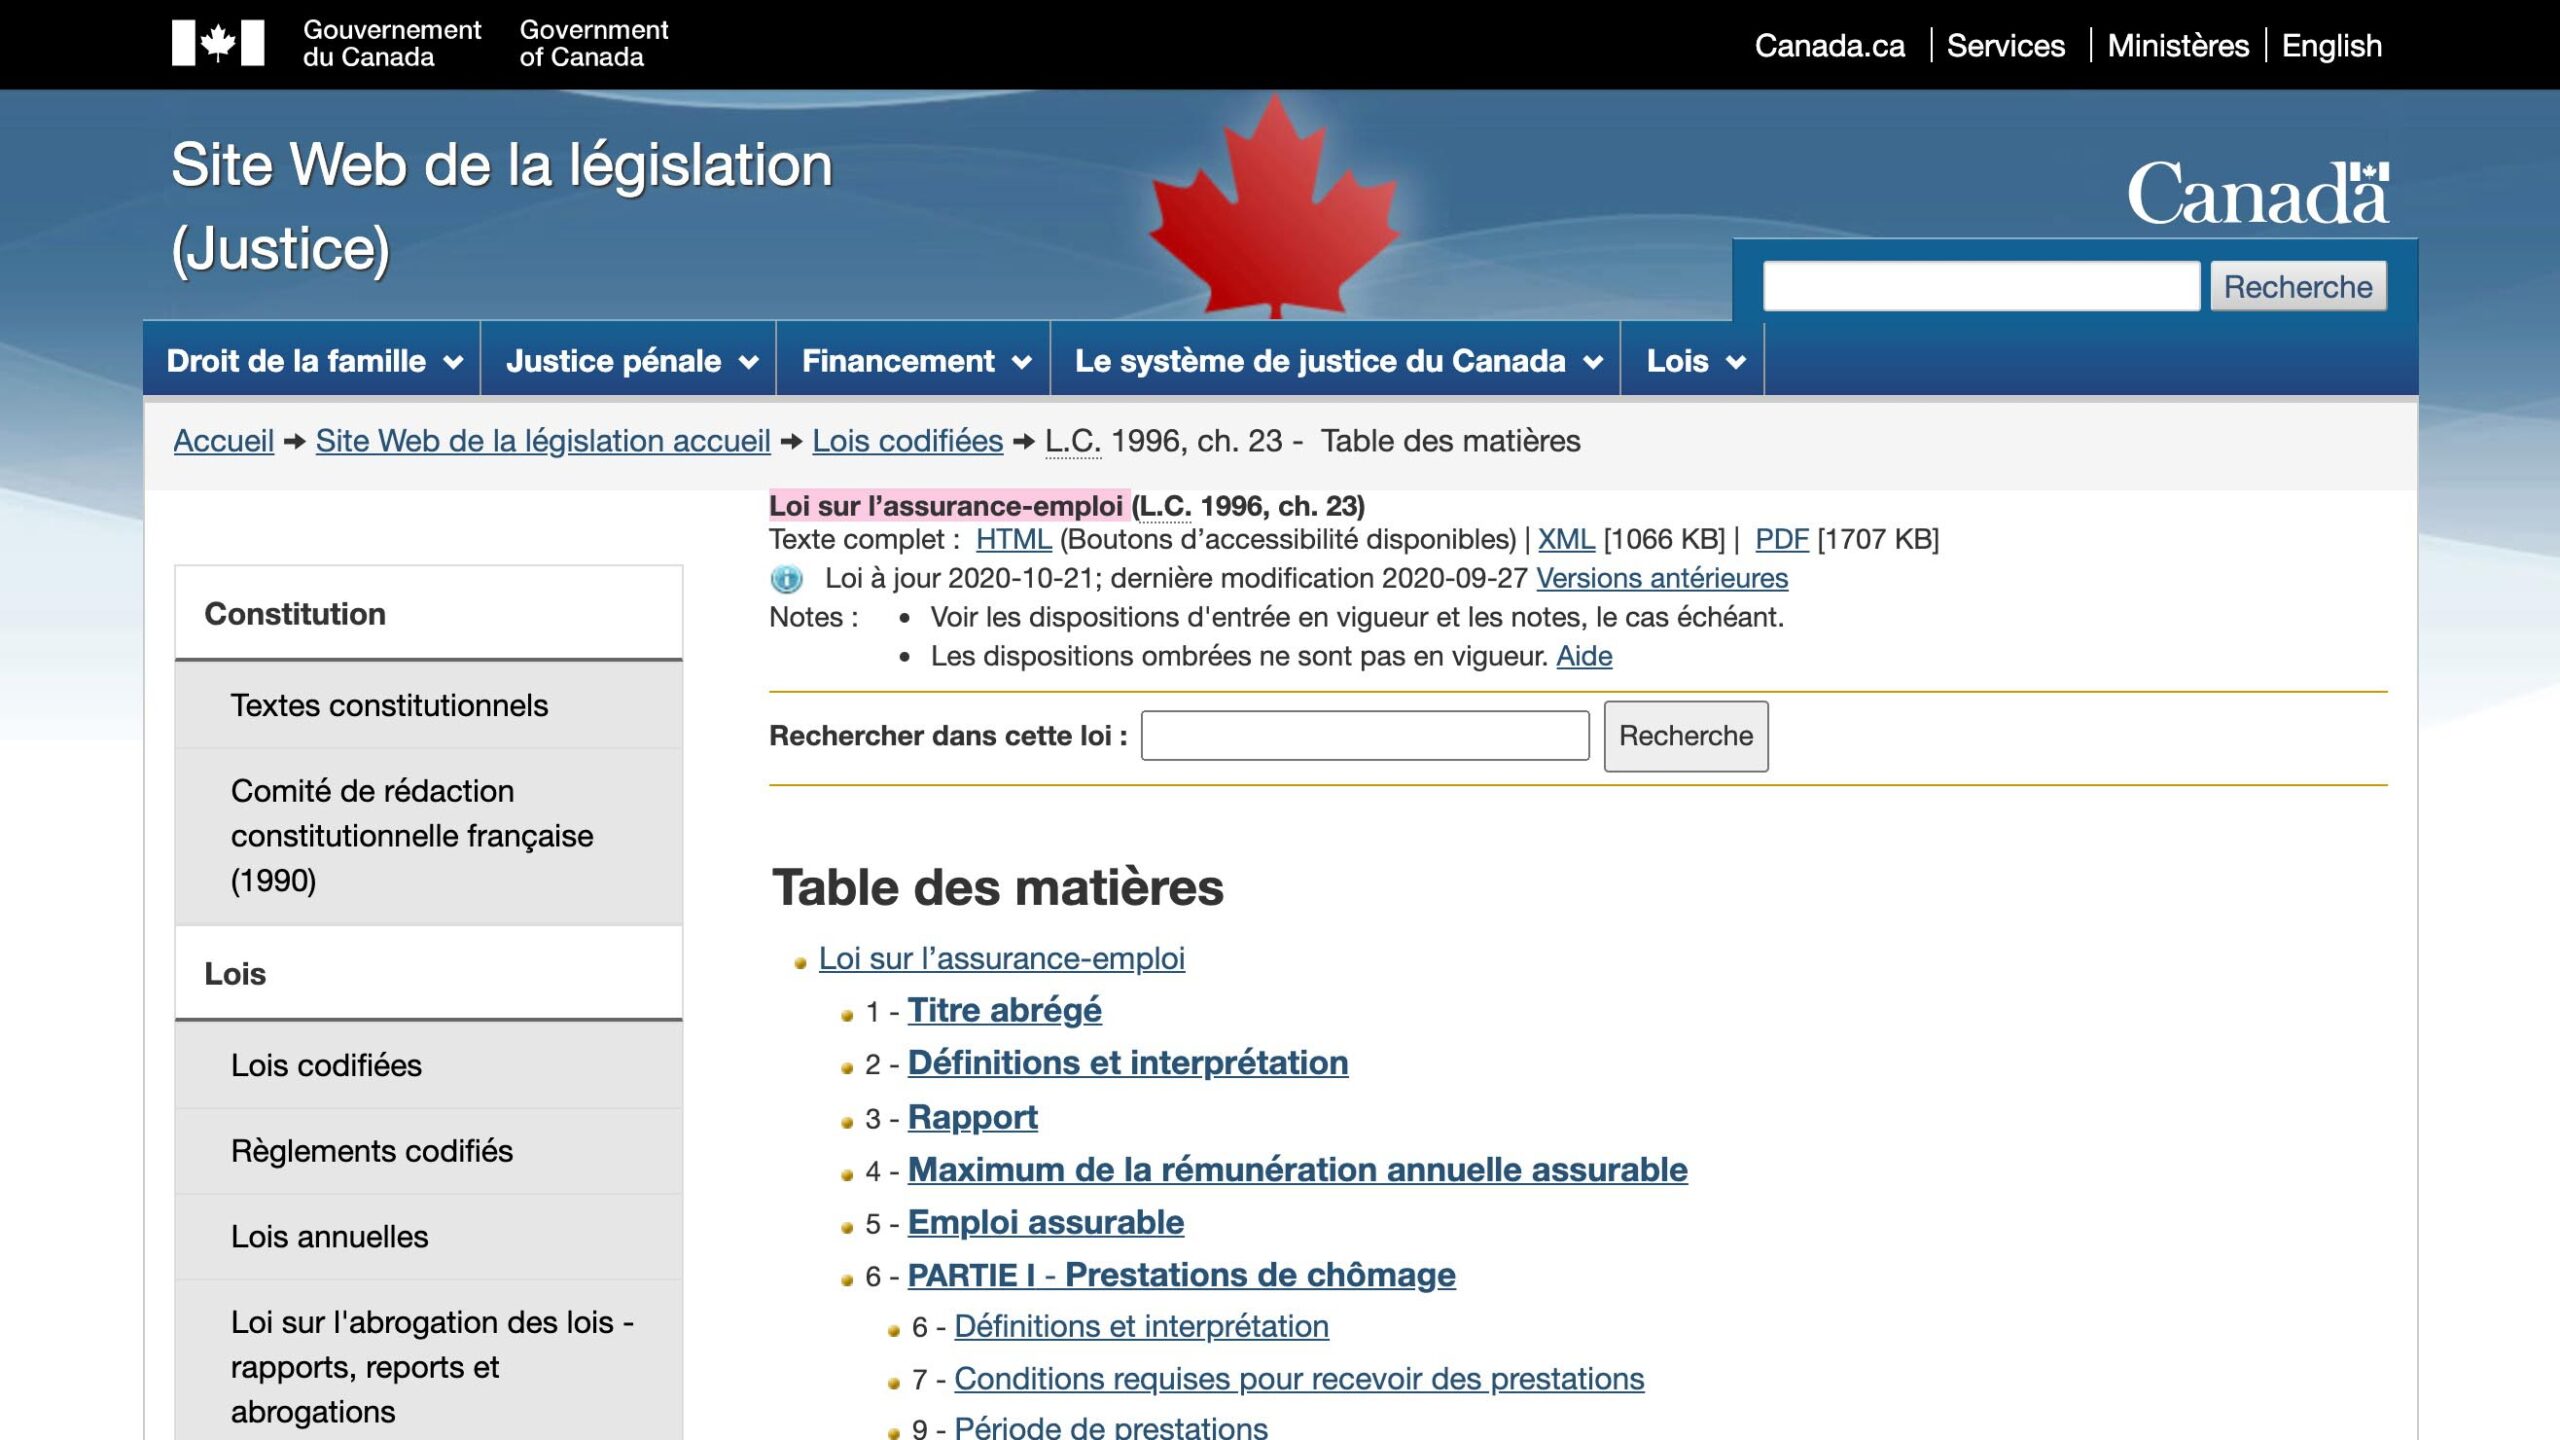Open the PDF version of the law
The height and width of the screenshot is (1440, 2560).
(1781, 539)
